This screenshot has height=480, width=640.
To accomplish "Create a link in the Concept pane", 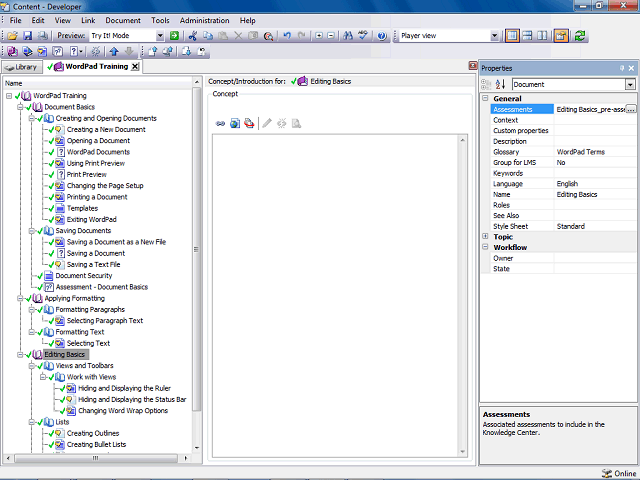I will coord(220,123).
